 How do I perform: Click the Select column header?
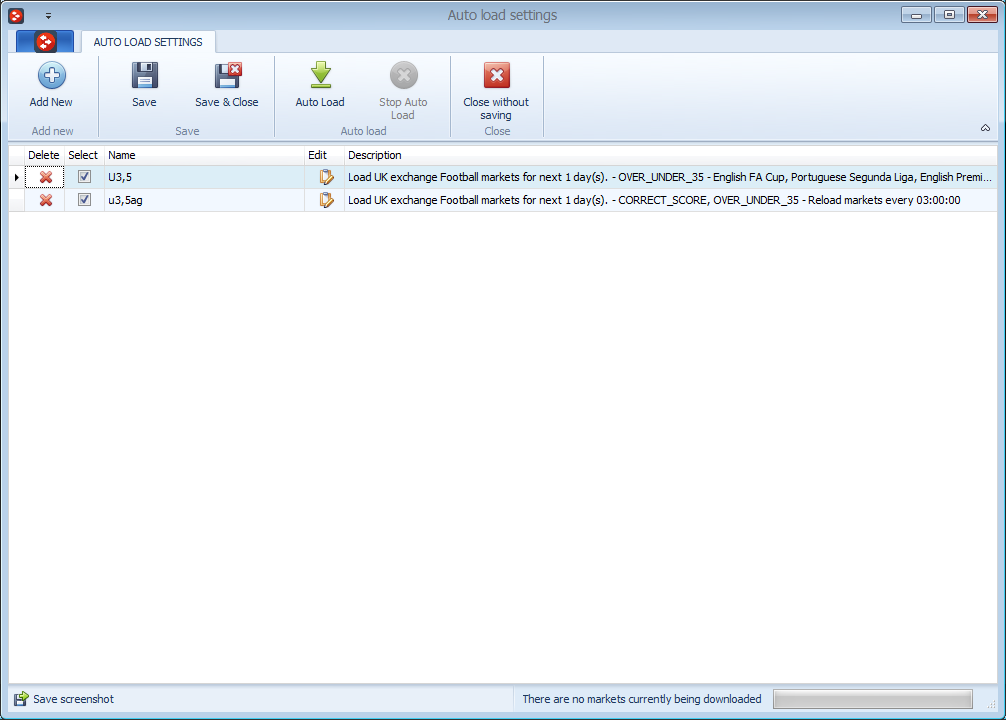[x=83, y=155]
